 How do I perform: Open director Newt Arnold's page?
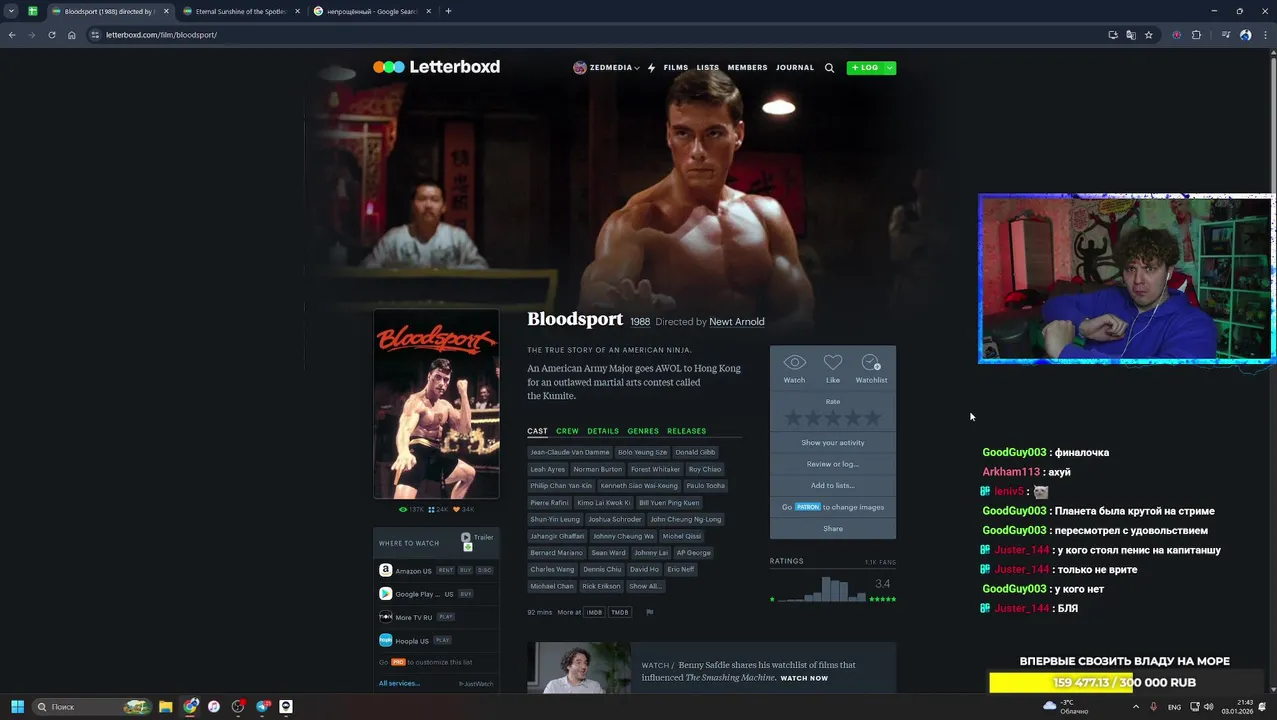coord(736,322)
